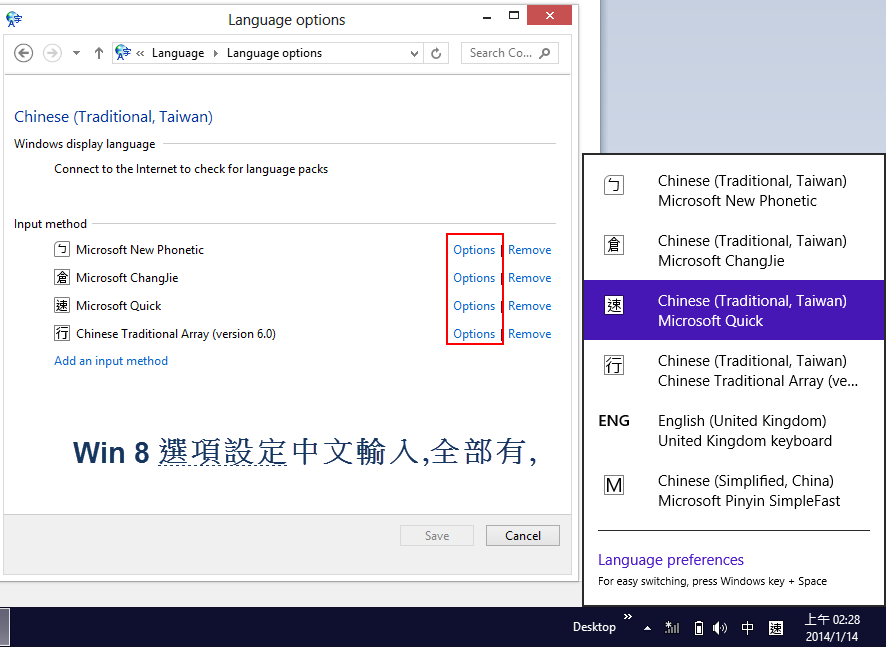Click Add an input method link

111,361
